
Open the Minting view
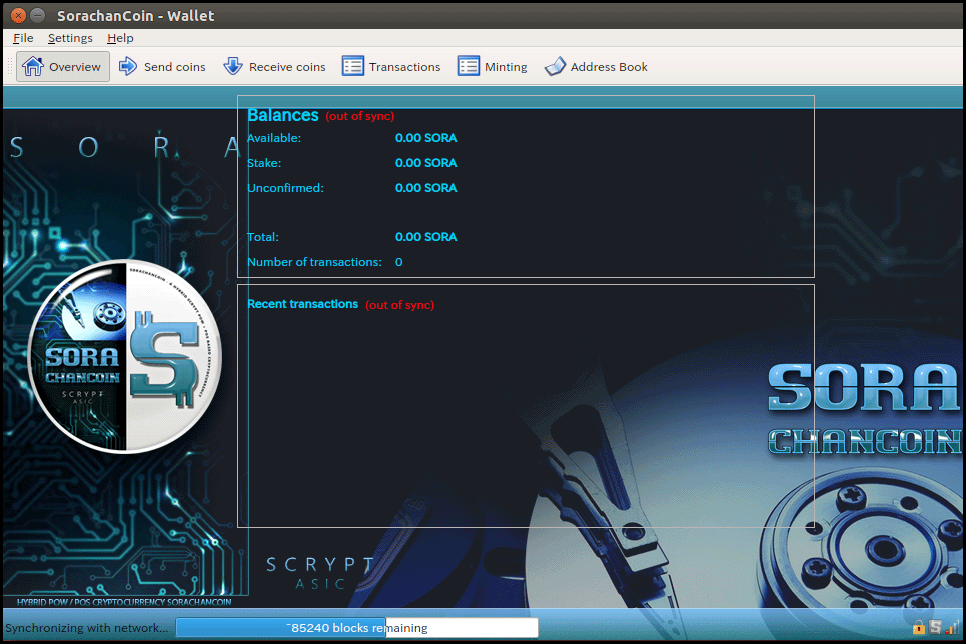(493, 67)
